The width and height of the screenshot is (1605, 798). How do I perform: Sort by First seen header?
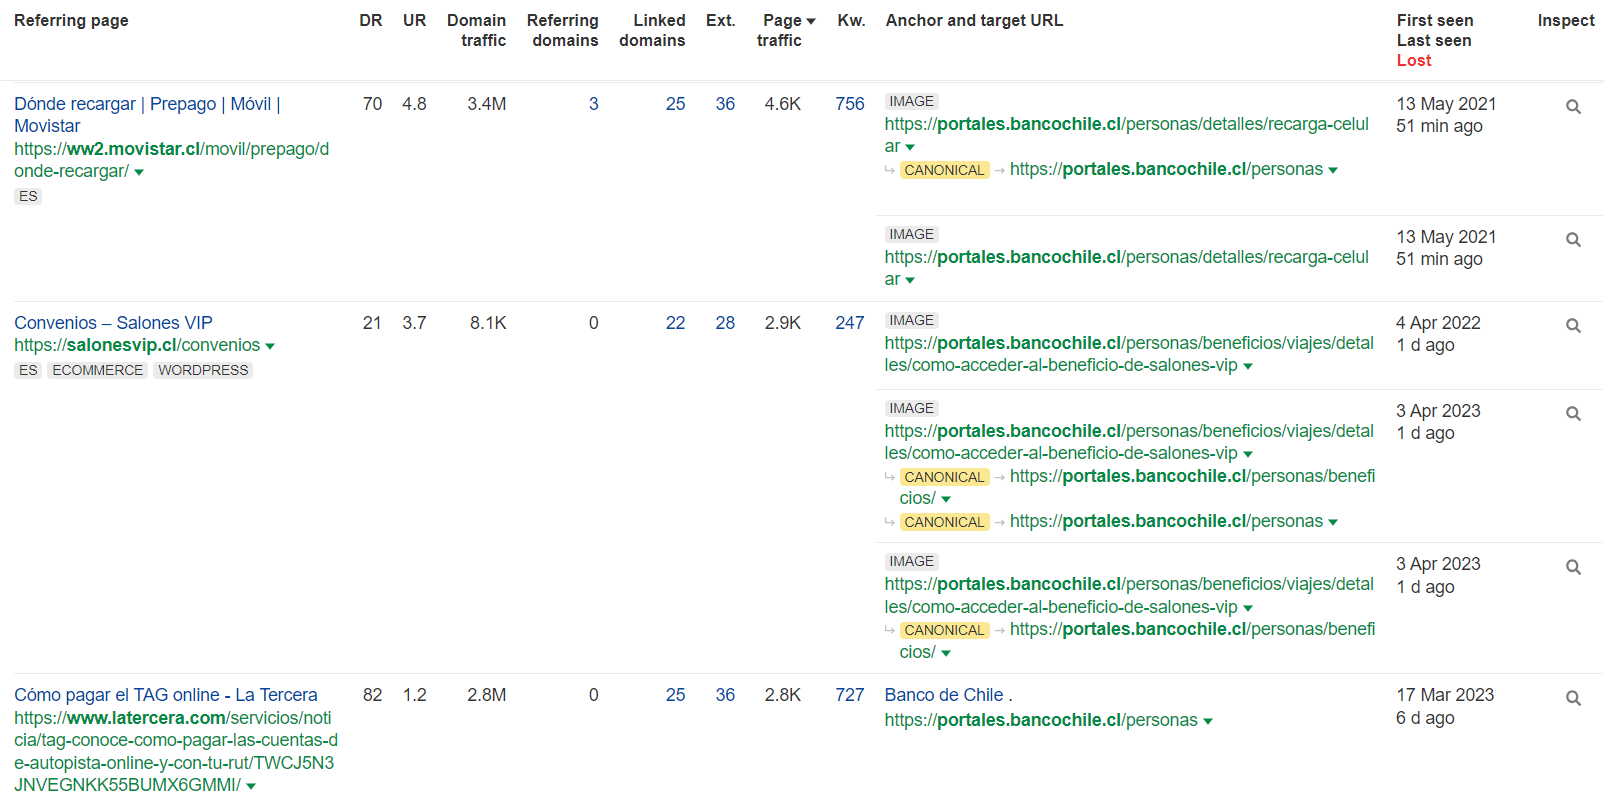point(1435,20)
